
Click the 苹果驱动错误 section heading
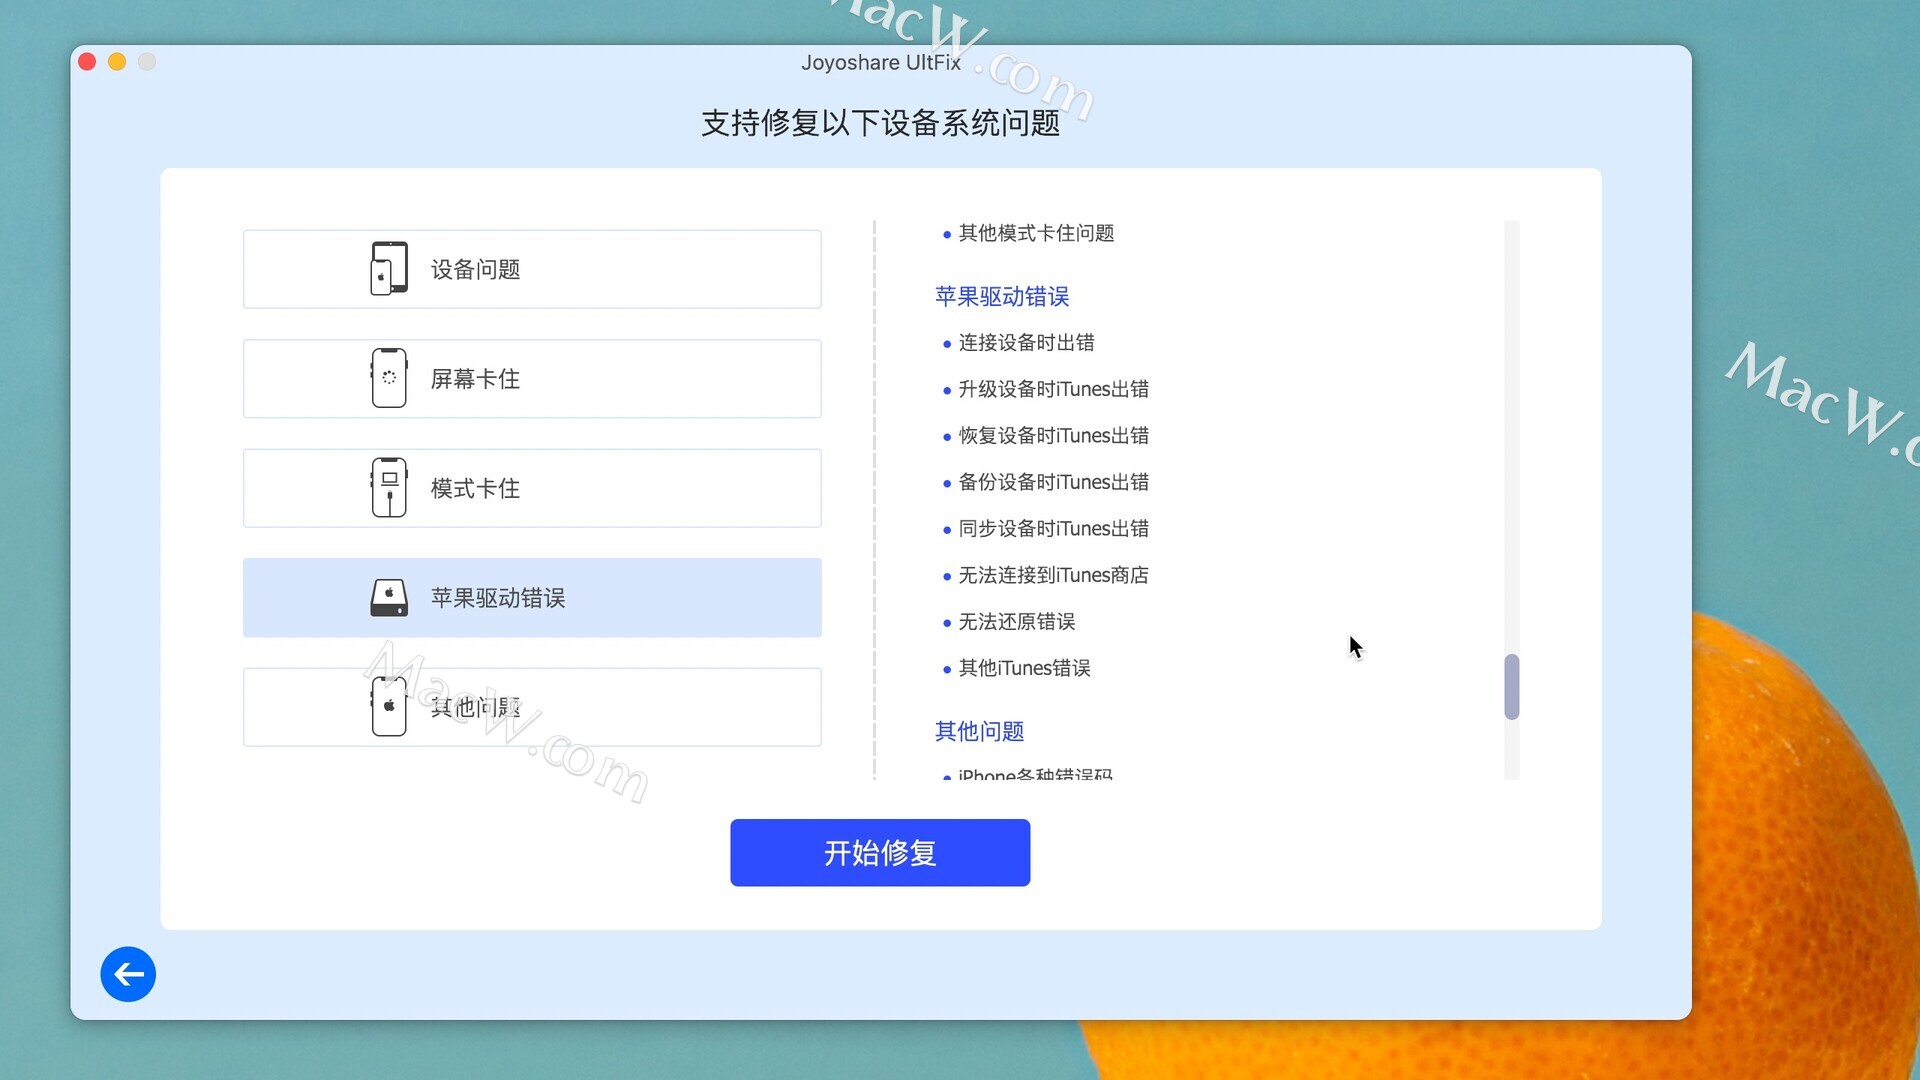coord(1002,296)
